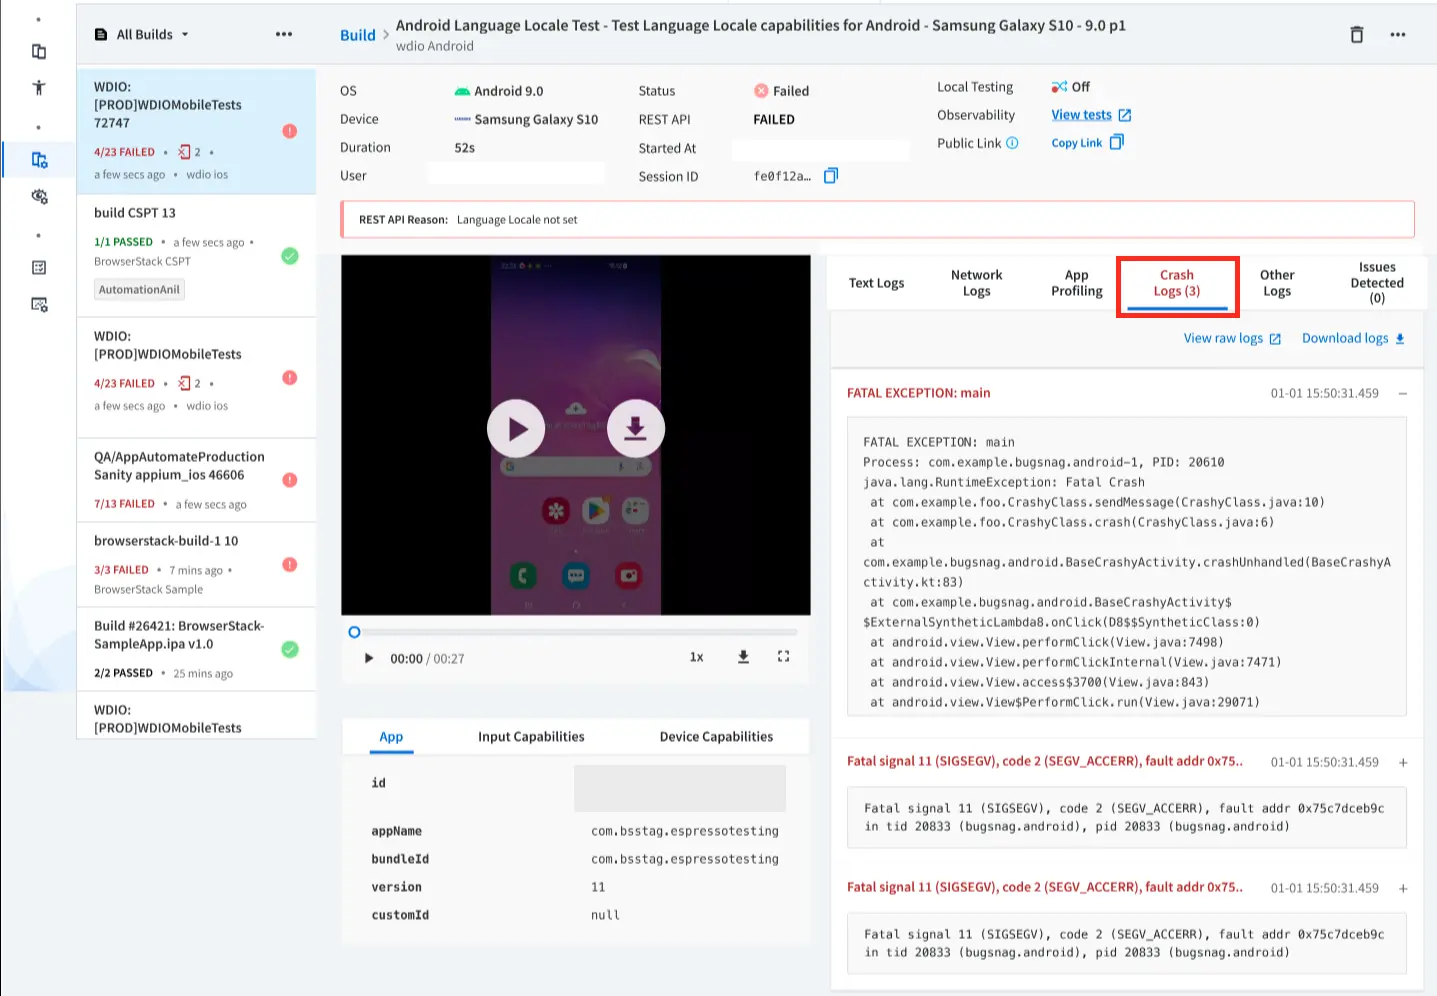Click the Public Link info icon
The image size is (1437, 996).
coord(1012,143)
